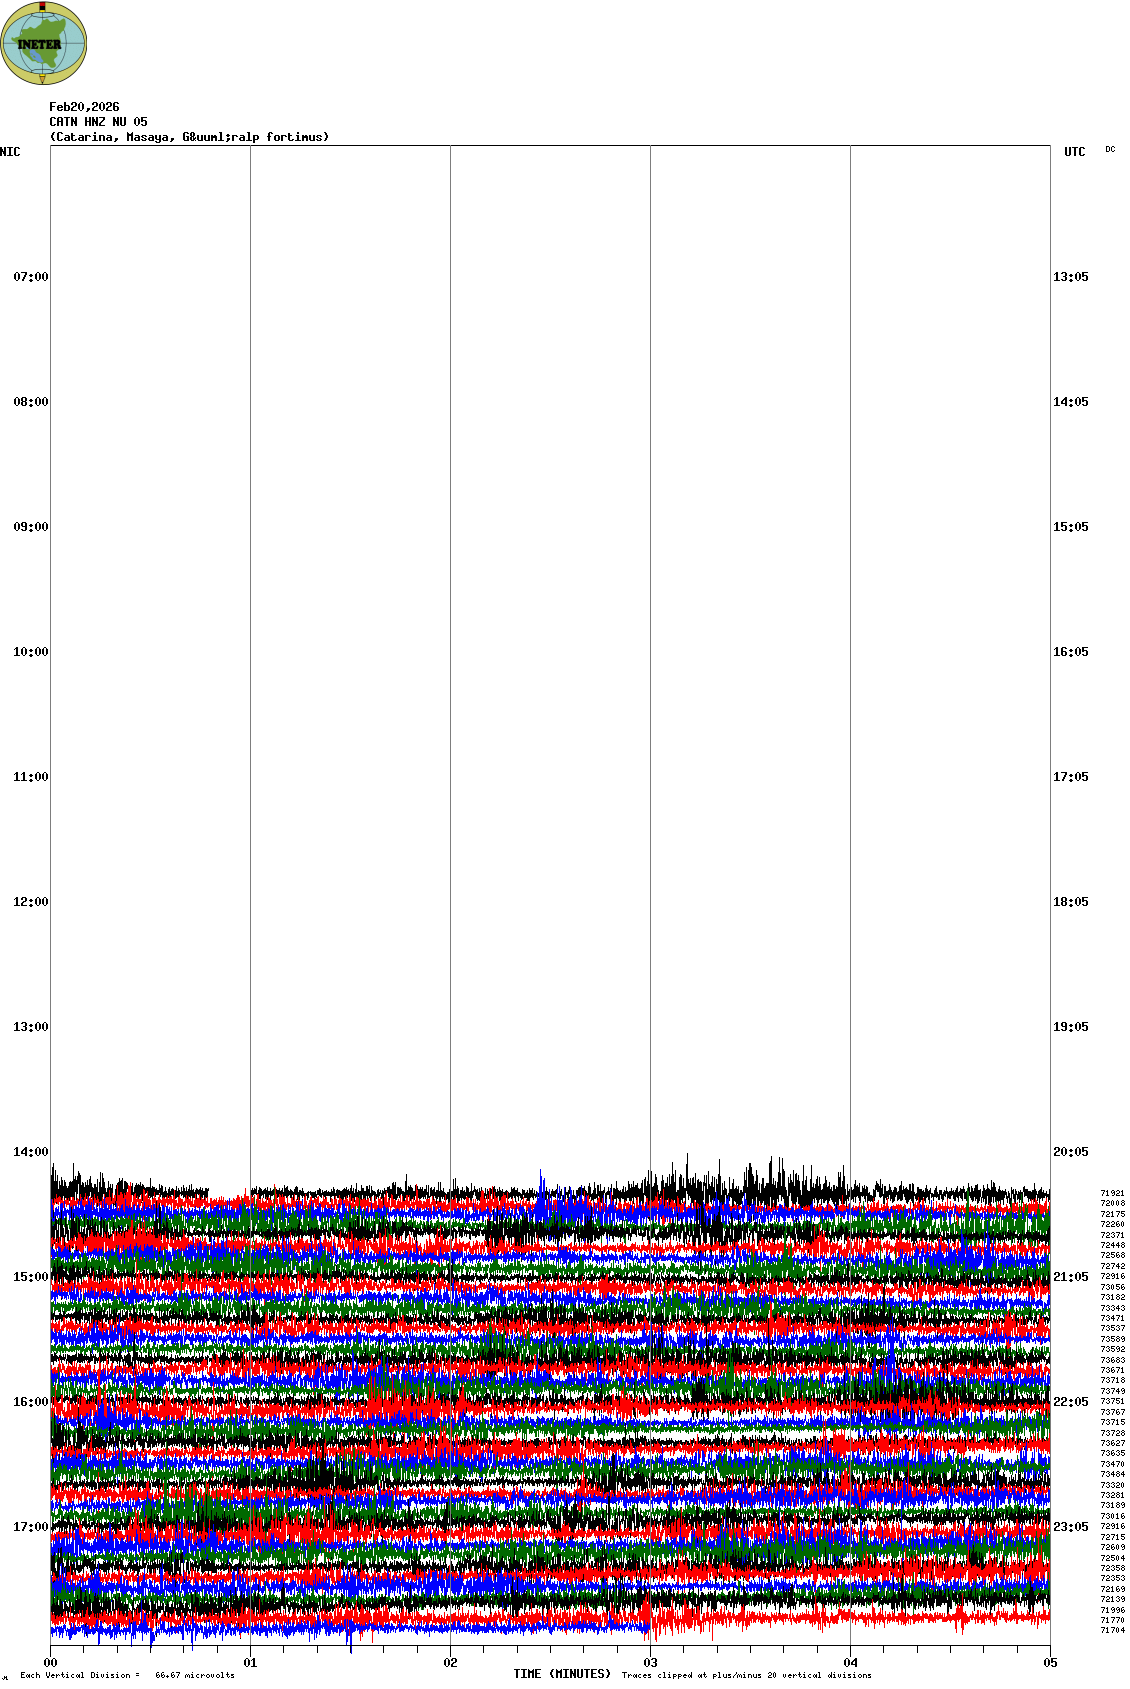Click the 23:05 UTC time label
This screenshot has width=1130, height=1689.
tap(1070, 1527)
